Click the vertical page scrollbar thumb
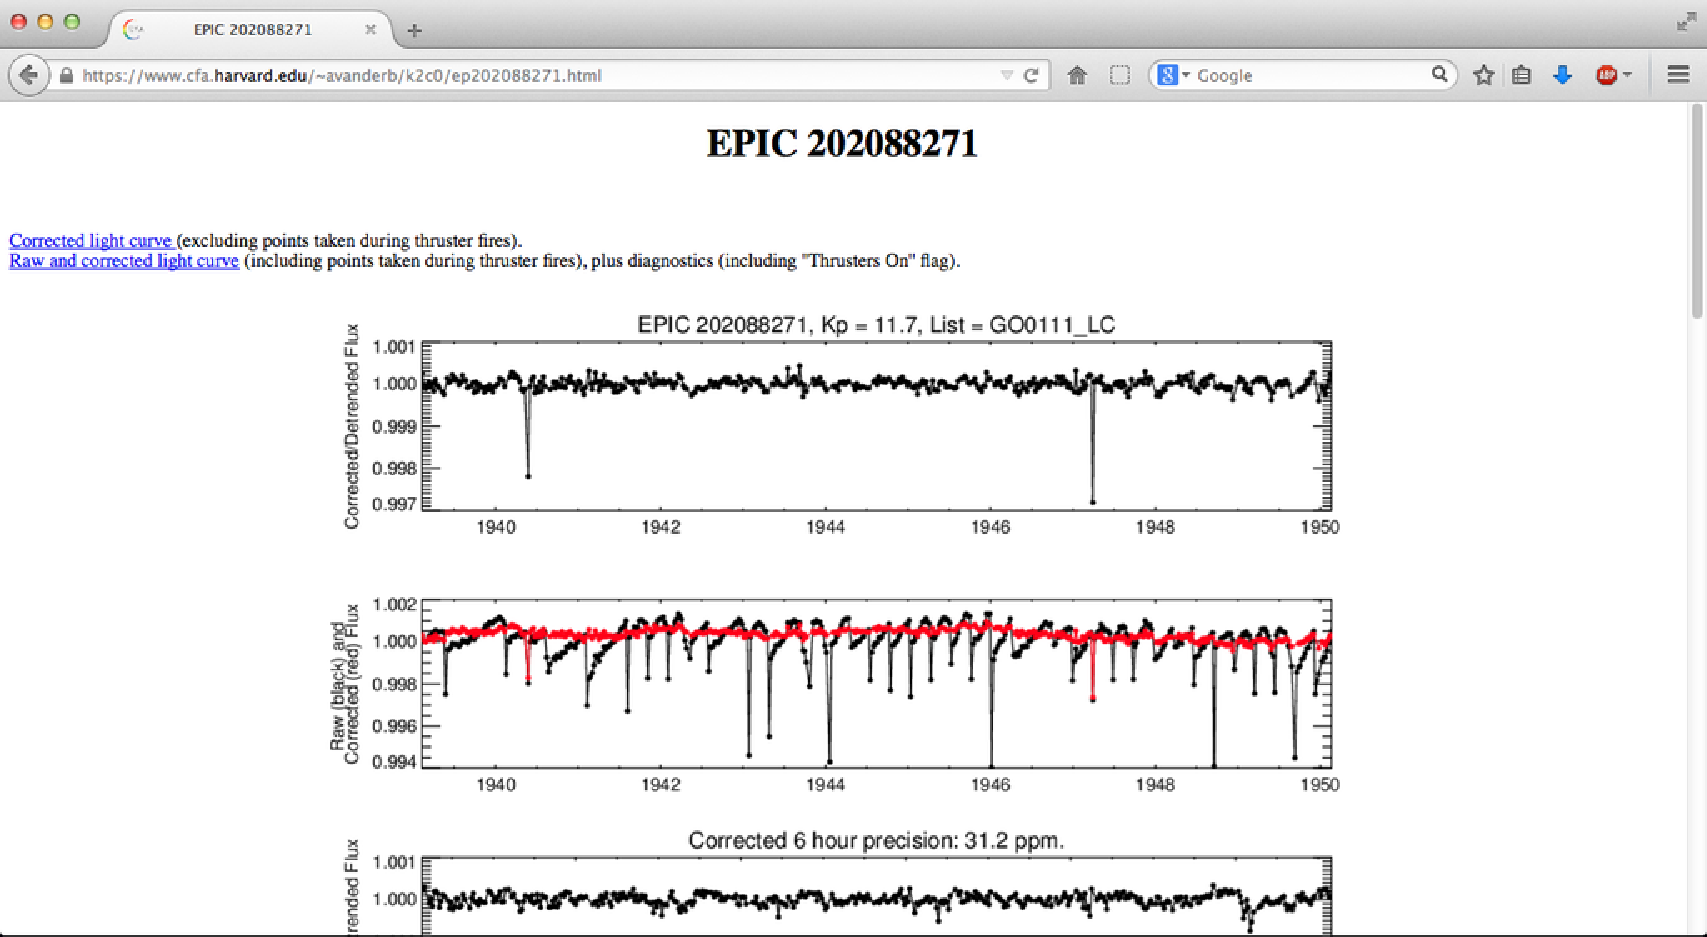Screen dimensions: 1707x937 pos(1697,210)
